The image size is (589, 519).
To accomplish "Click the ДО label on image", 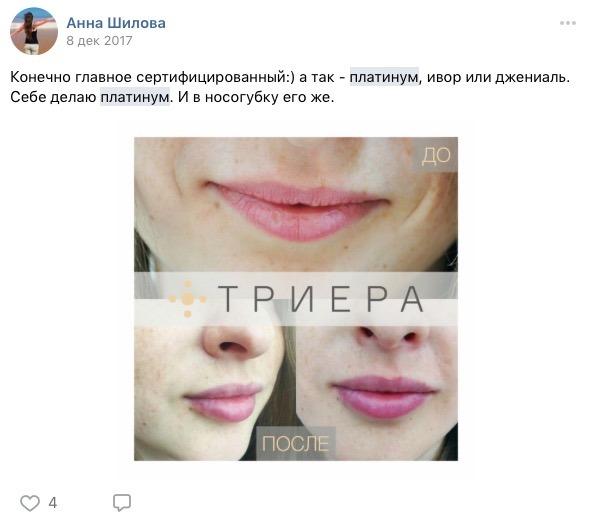I will click(x=436, y=155).
